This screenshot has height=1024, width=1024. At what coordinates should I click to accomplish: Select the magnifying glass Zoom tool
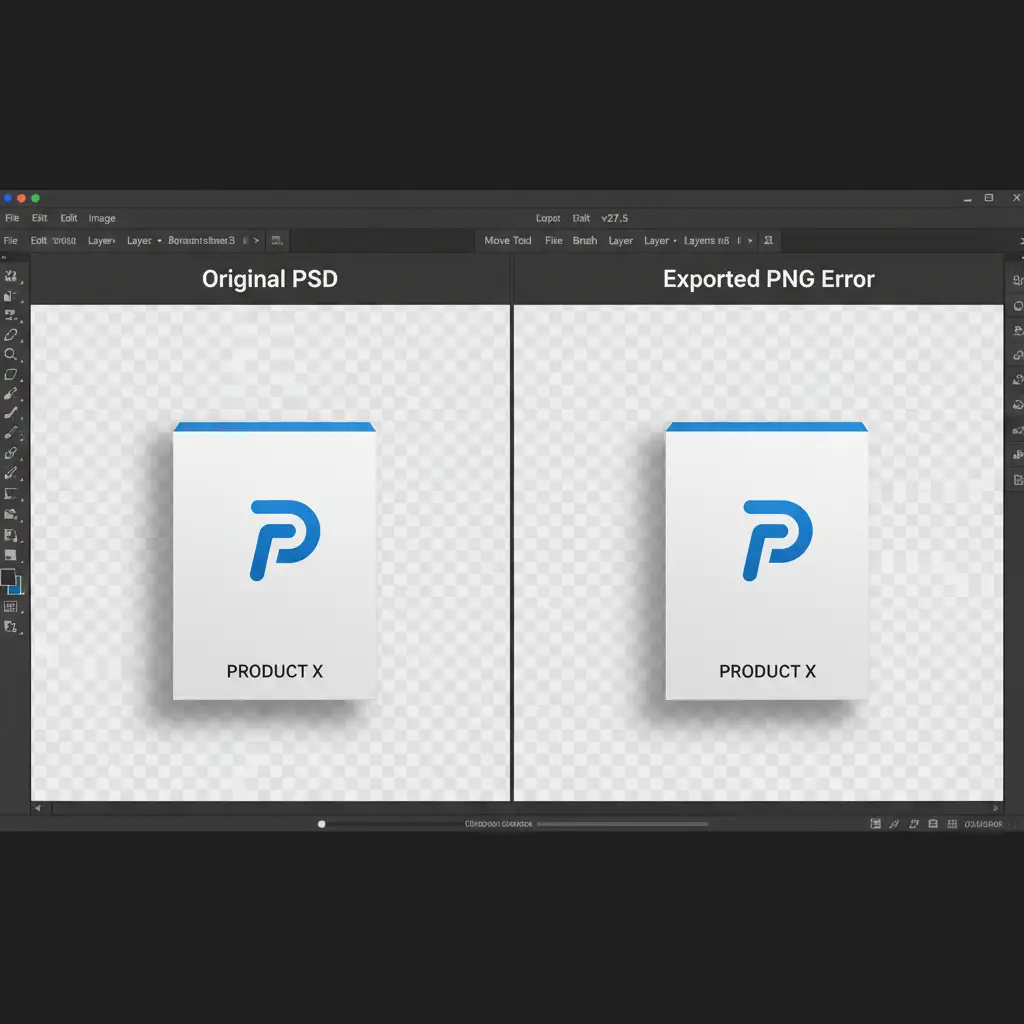[11, 354]
